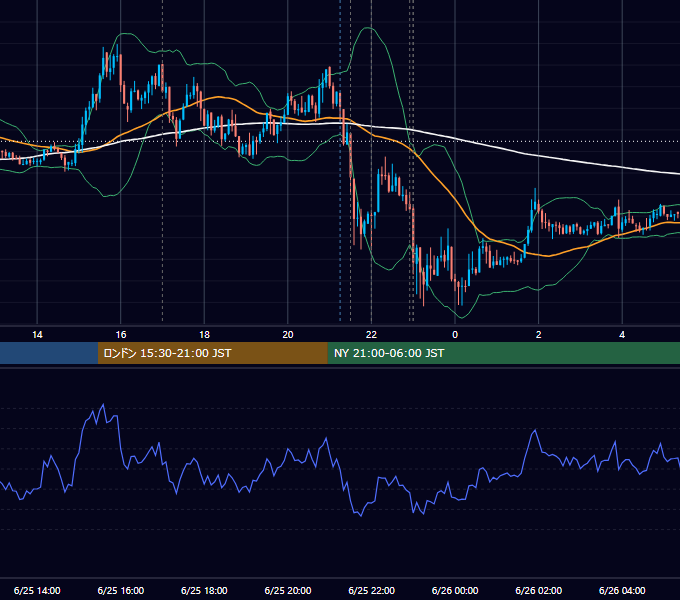Click the 6/25 20:00 date label
This screenshot has height=600, width=680.
pos(288,590)
